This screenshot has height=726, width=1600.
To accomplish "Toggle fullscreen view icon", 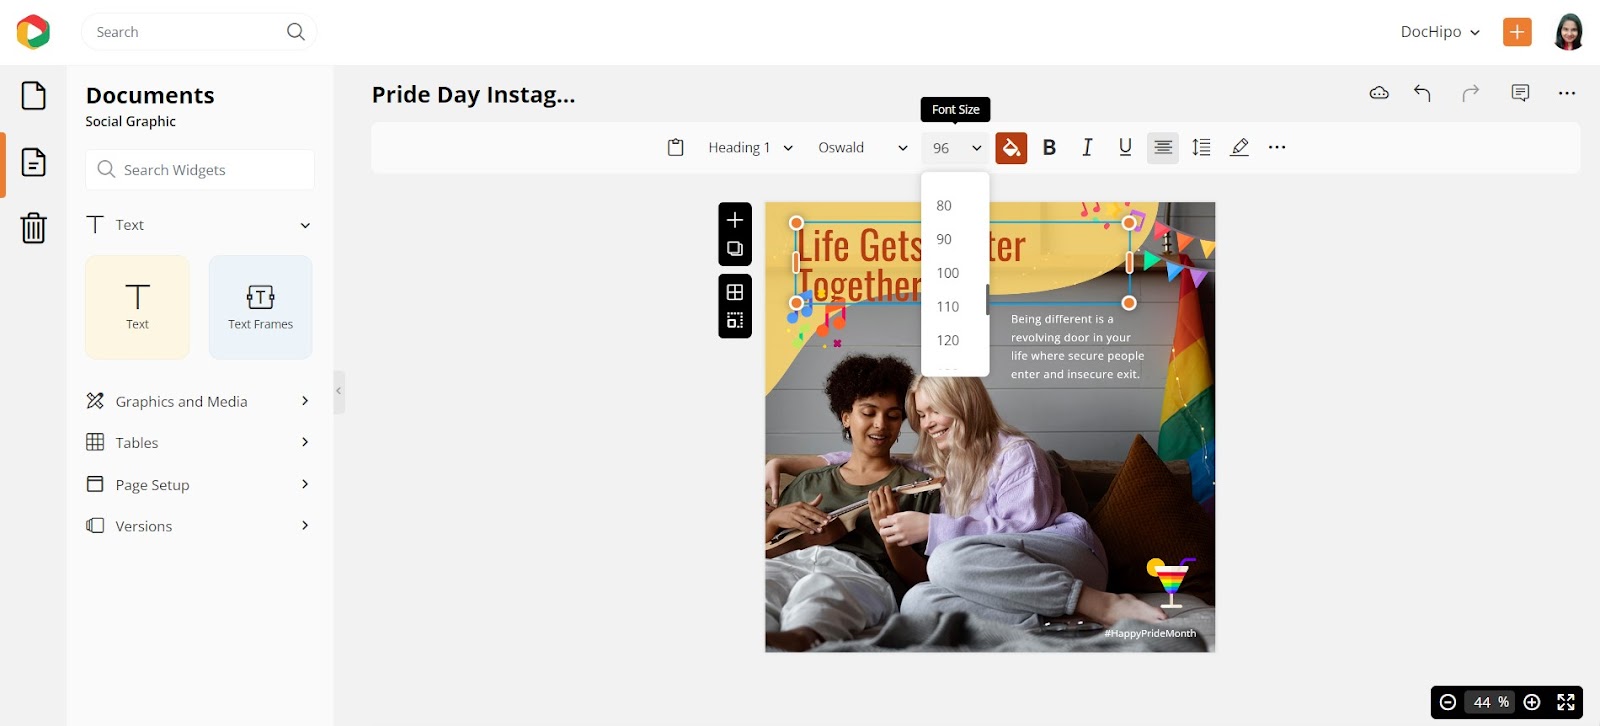I will pyautogui.click(x=1566, y=703).
